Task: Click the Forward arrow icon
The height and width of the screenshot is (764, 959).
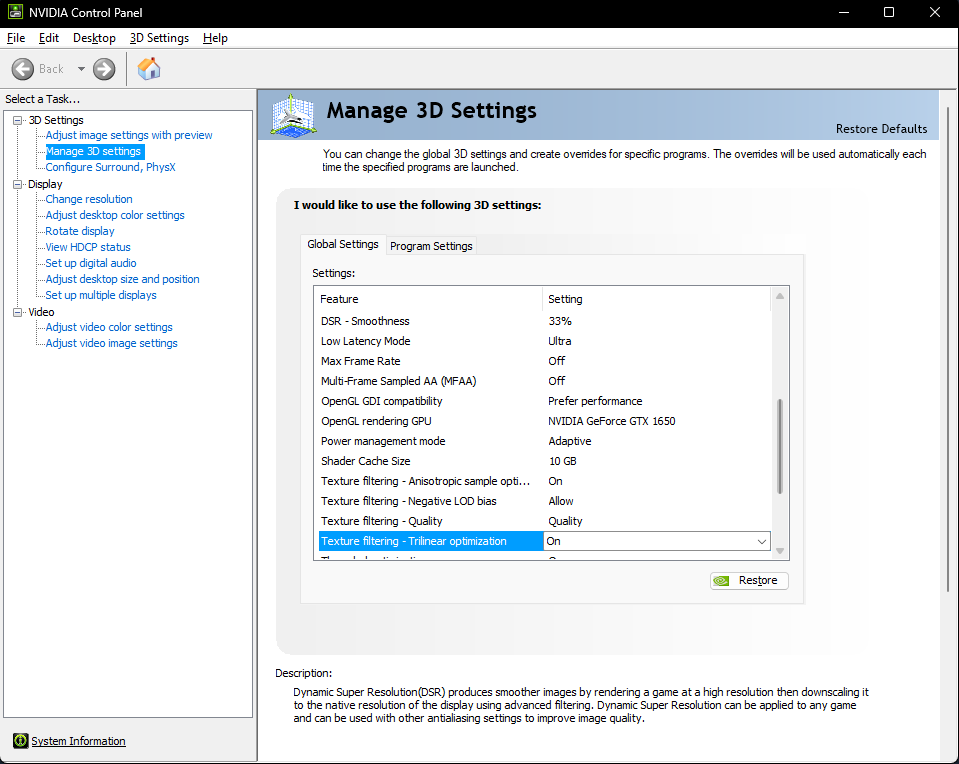Action: (x=104, y=69)
